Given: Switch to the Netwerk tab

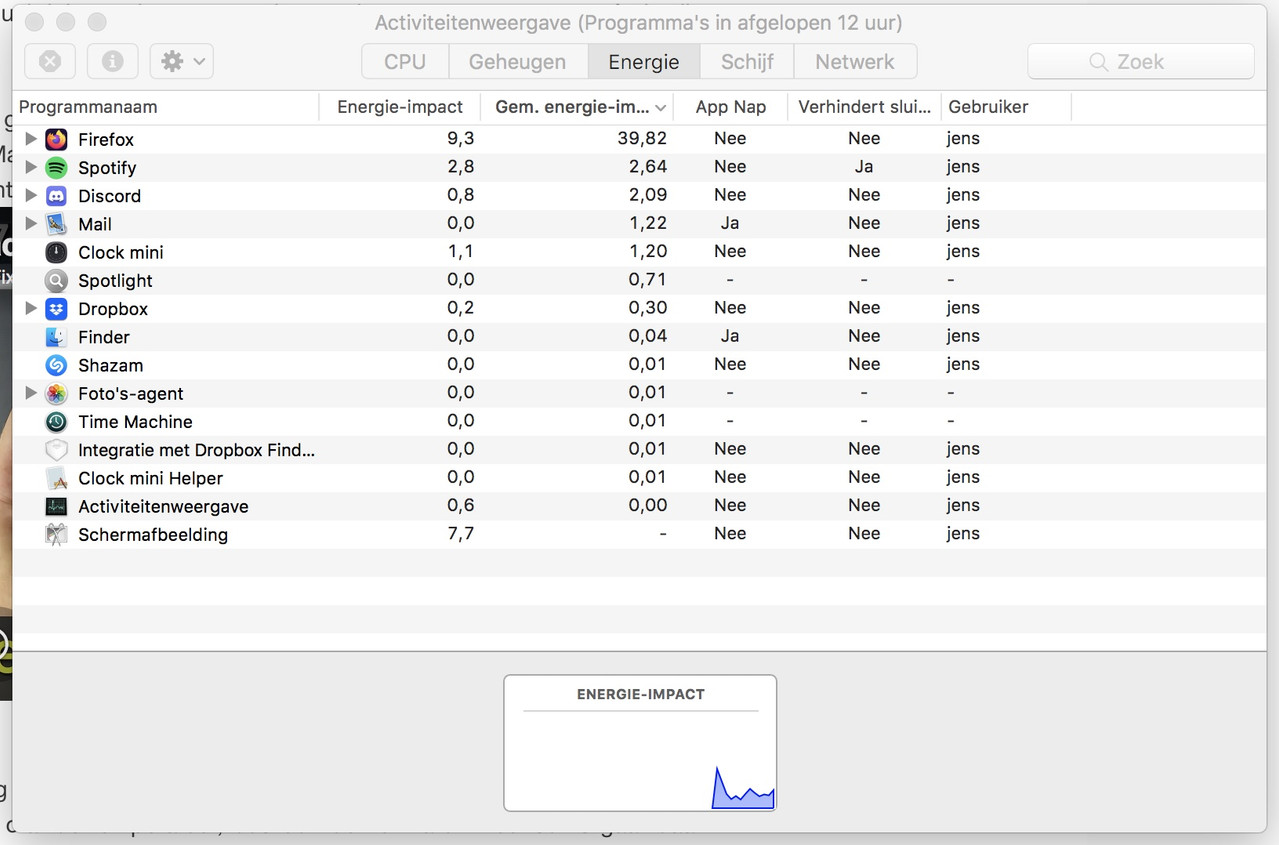Looking at the screenshot, I should tap(855, 61).
